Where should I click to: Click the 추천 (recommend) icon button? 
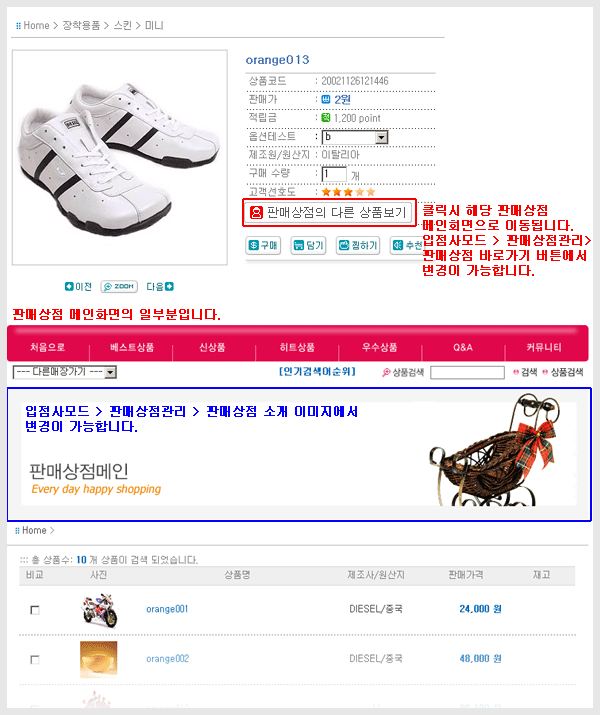coord(406,245)
